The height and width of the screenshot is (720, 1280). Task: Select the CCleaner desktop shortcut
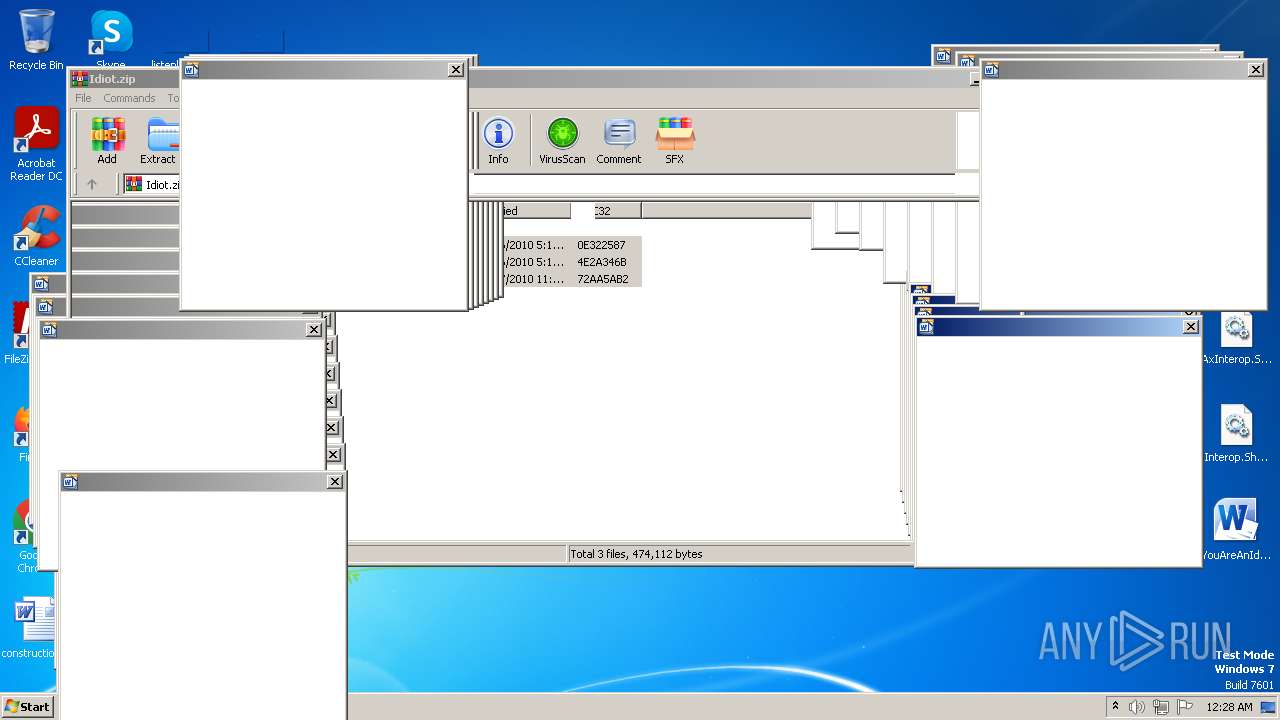pyautogui.click(x=36, y=236)
